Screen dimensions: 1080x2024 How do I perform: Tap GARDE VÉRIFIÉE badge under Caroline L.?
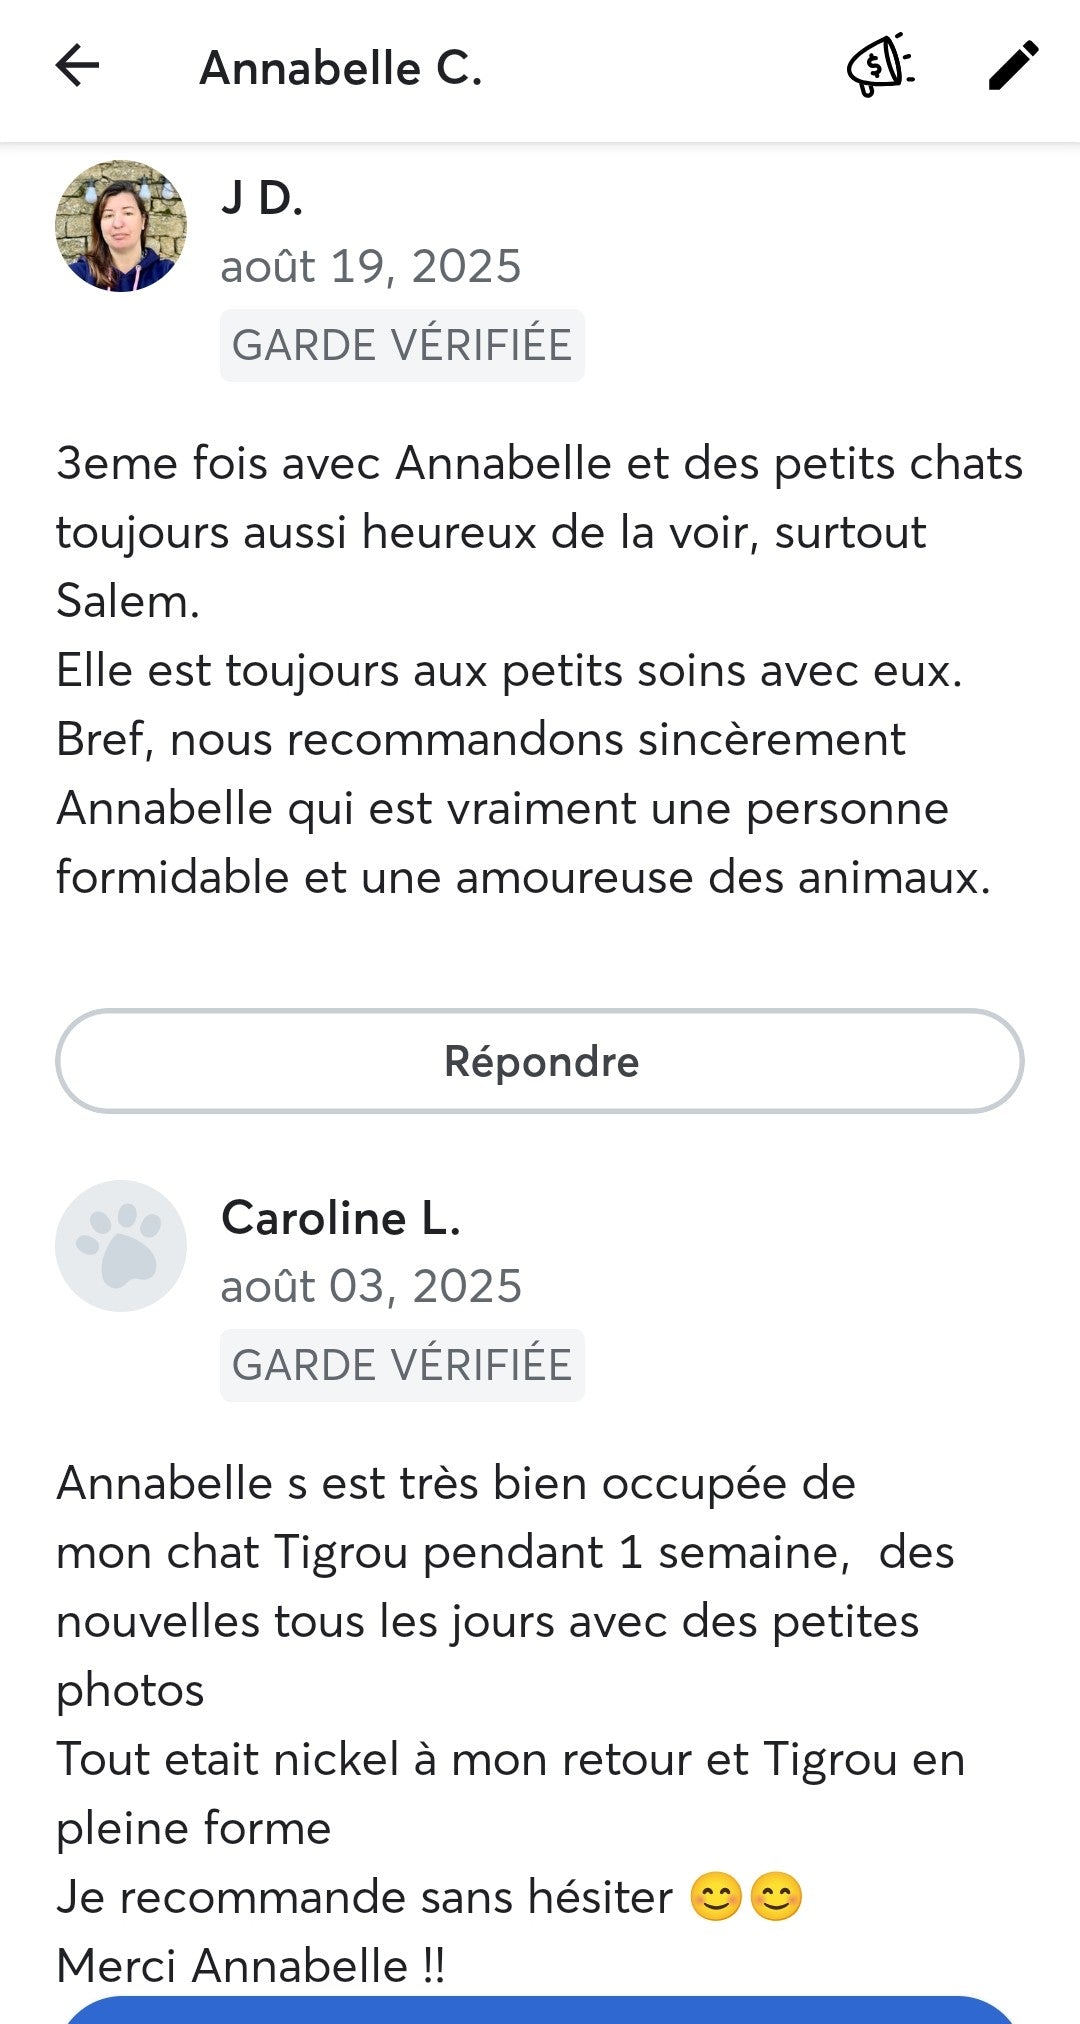pyautogui.click(x=402, y=1366)
